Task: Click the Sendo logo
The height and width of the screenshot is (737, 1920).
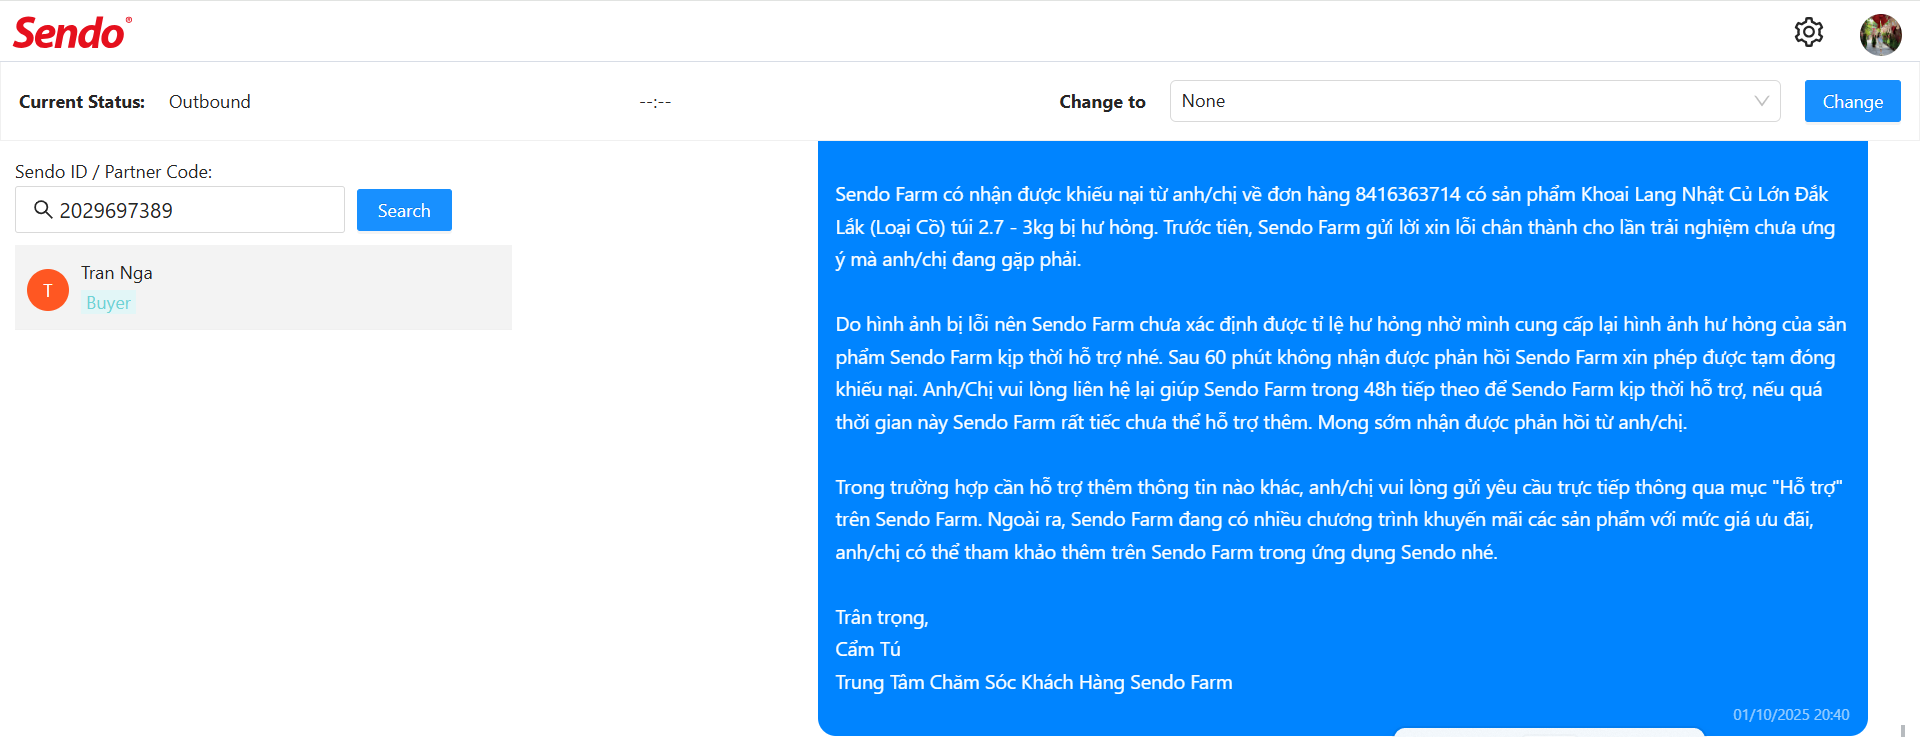Action: (x=72, y=33)
